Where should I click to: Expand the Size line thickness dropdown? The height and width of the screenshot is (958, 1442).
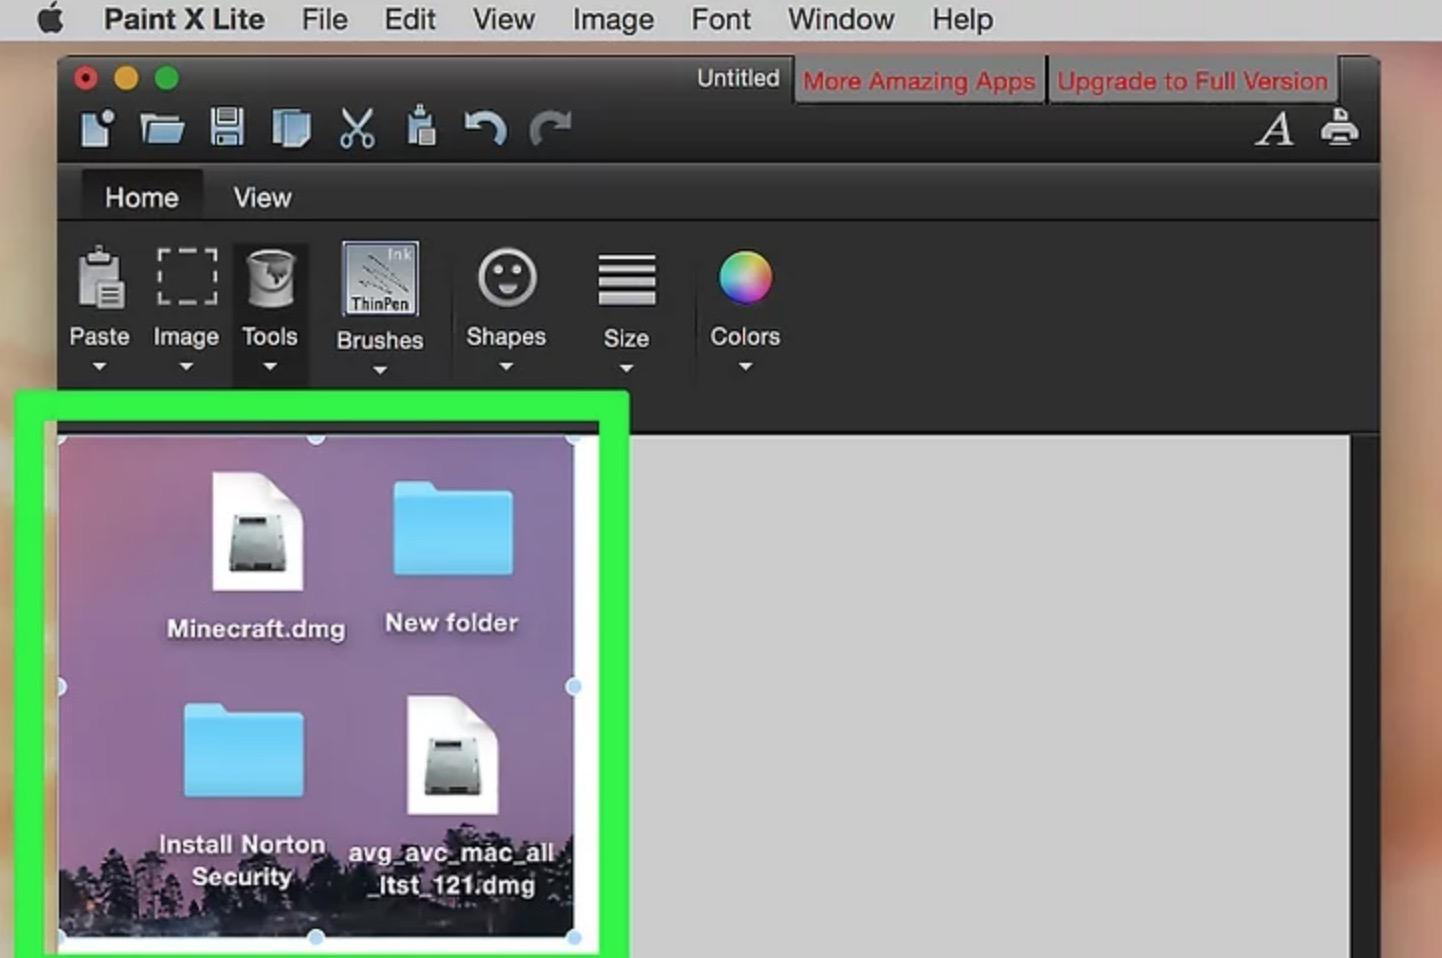626,308
